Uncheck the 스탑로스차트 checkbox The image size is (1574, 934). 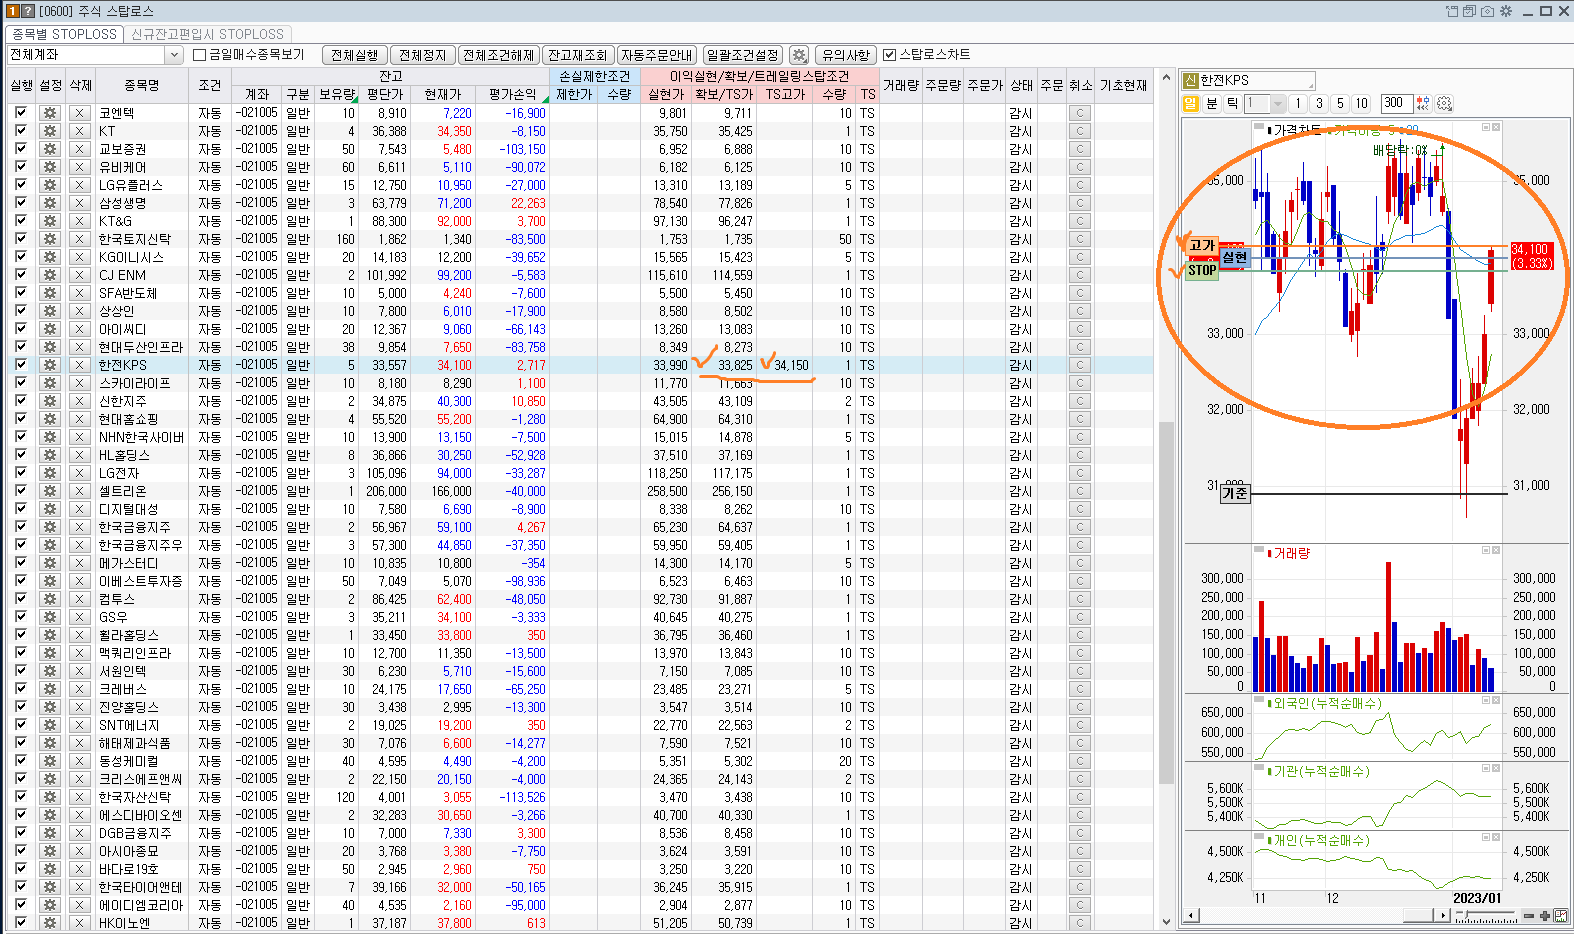pyautogui.click(x=889, y=55)
